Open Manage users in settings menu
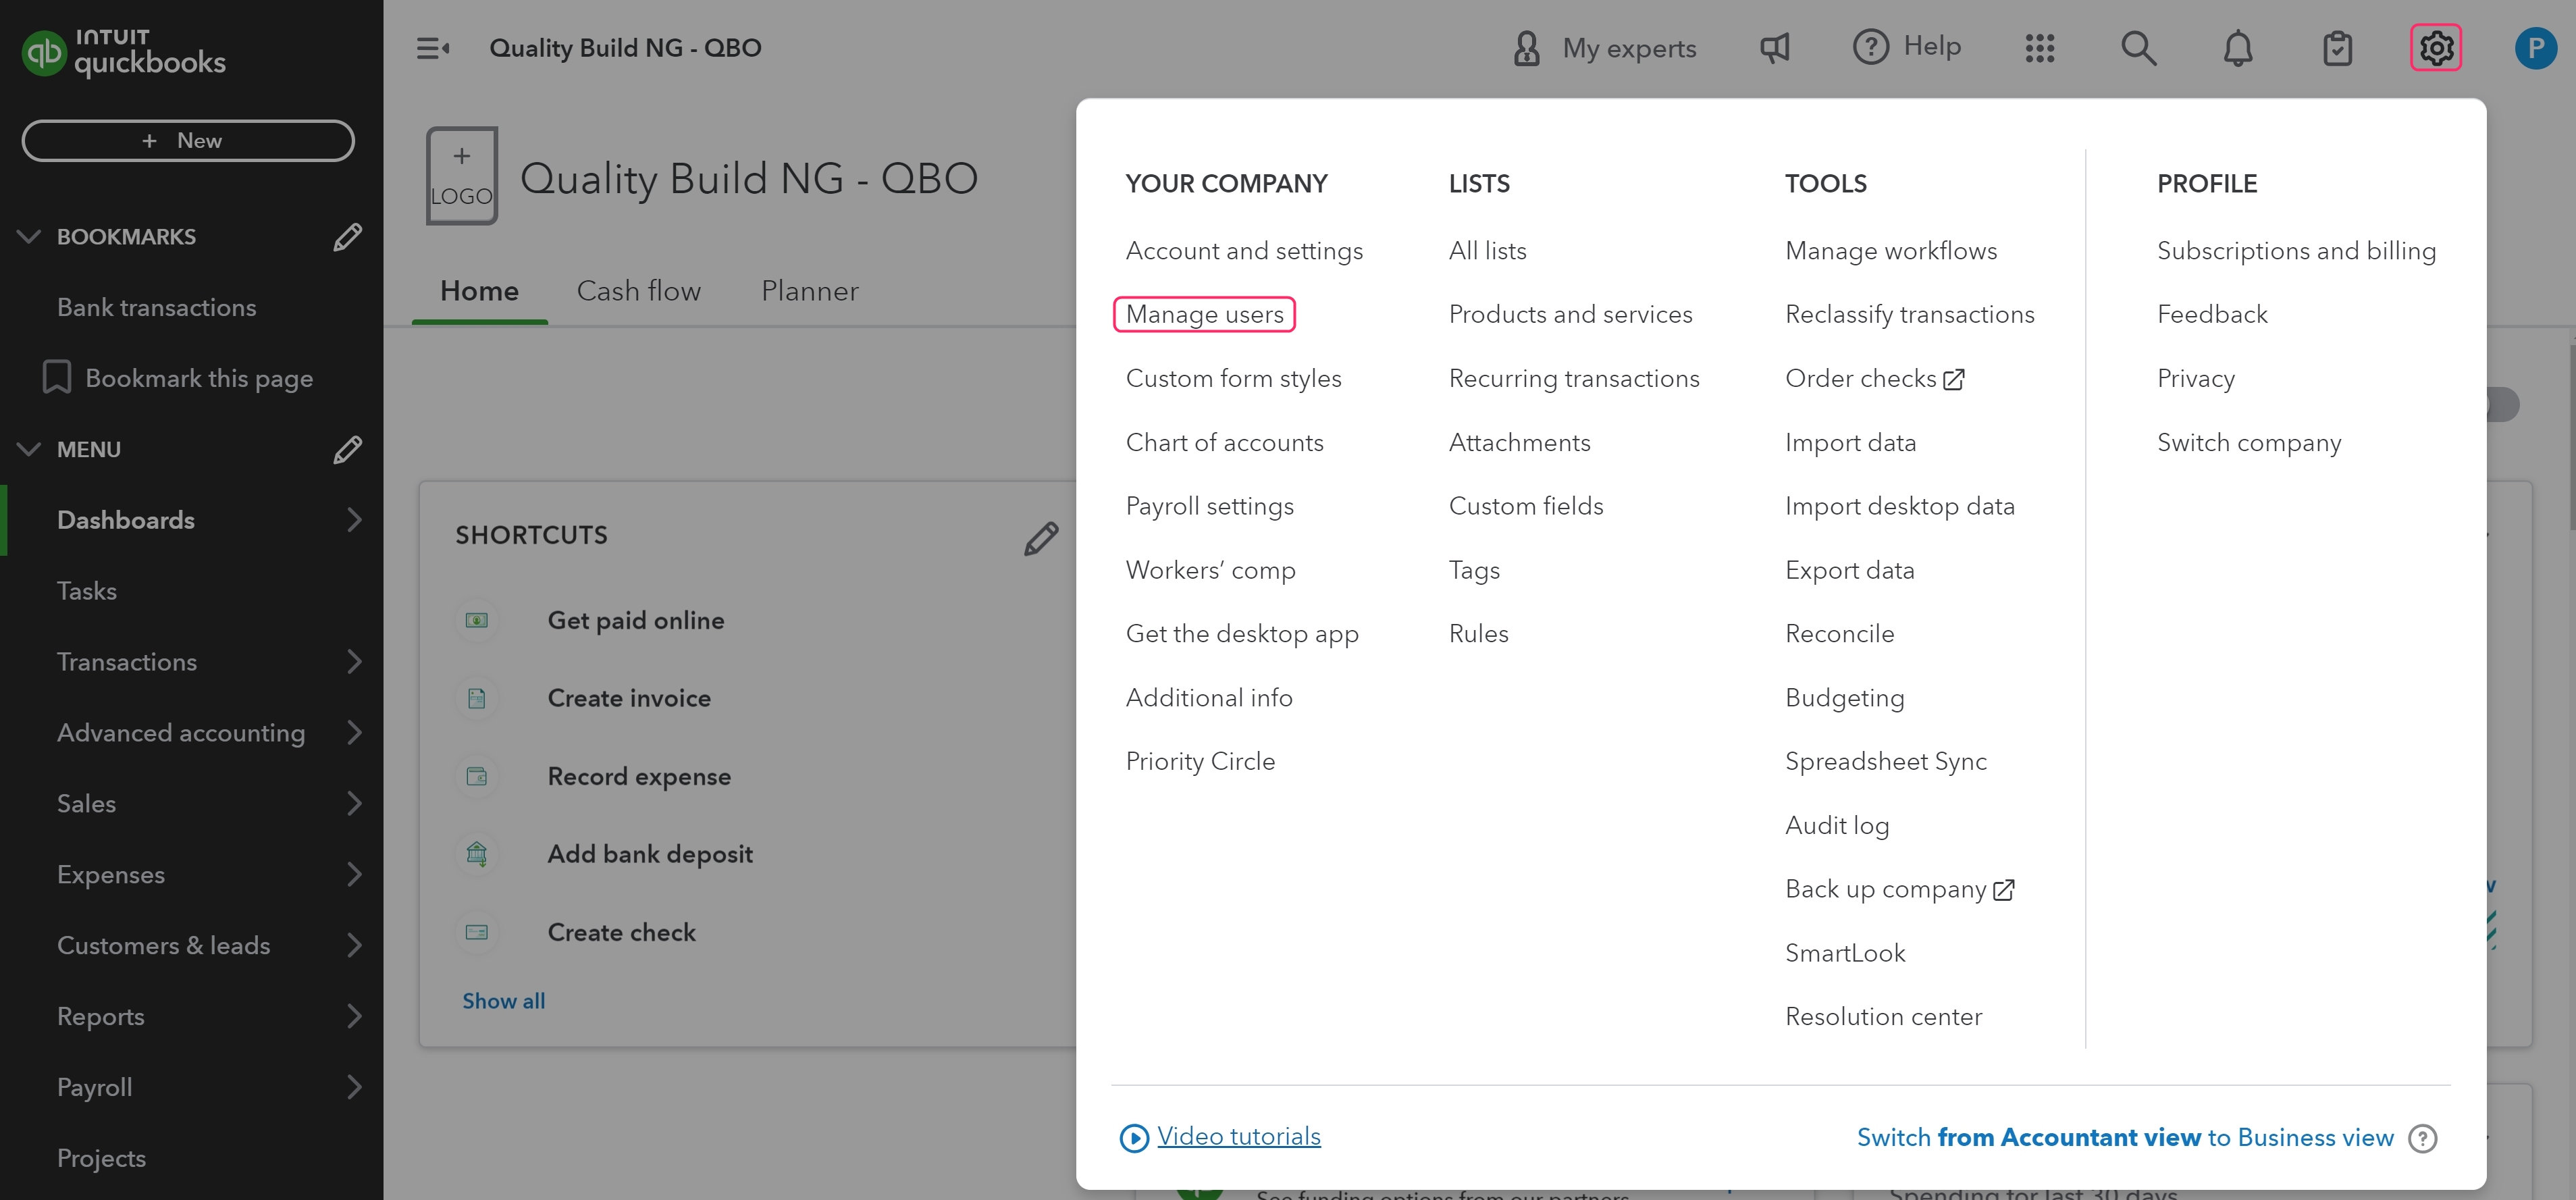This screenshot has height=1200, width=2576. click(1204, 314)
